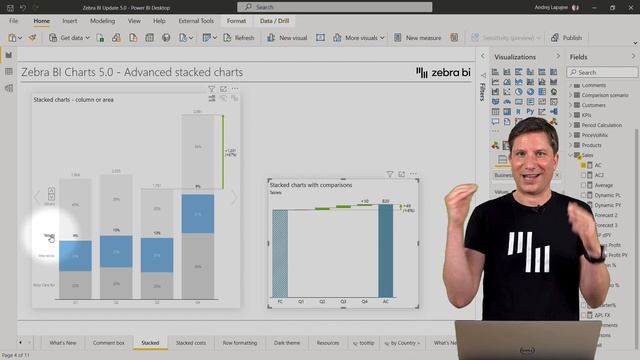Collapse the Visualizations pane
This screenshot has width=640, height=360.
click(558, 56)
